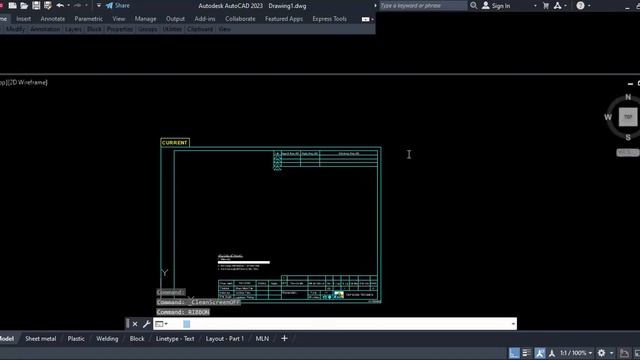Click the command line Customize wrench icon

pos(146,324)
